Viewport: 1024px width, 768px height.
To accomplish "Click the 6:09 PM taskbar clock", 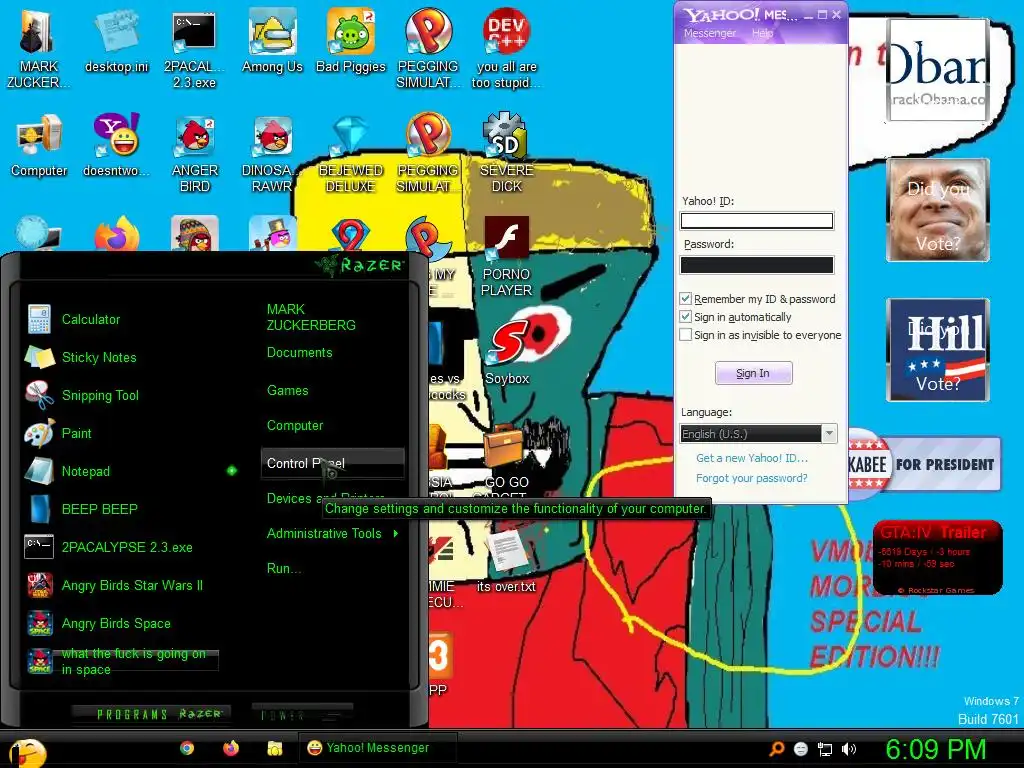I will click(x=935, y=749).
